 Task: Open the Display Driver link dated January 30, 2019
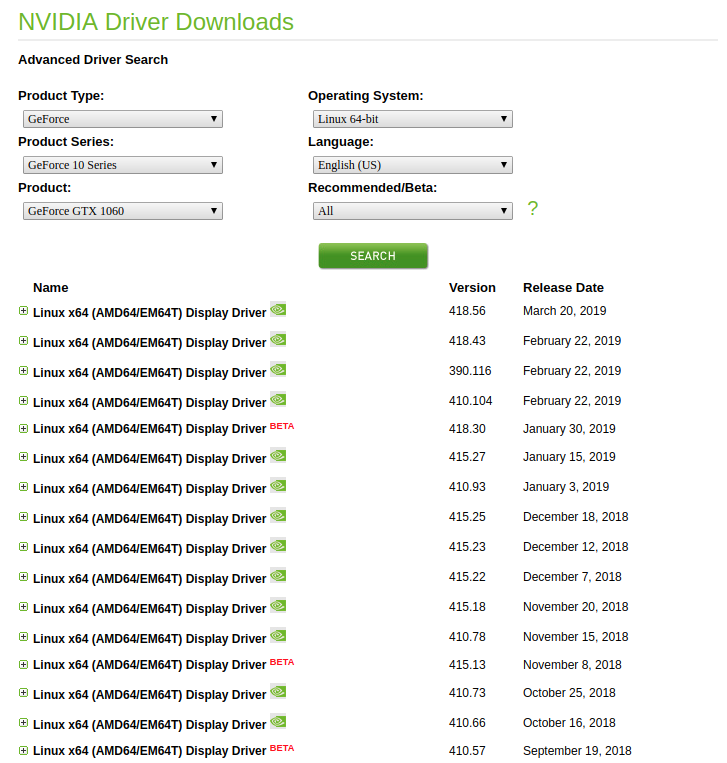tap(149, 429)
